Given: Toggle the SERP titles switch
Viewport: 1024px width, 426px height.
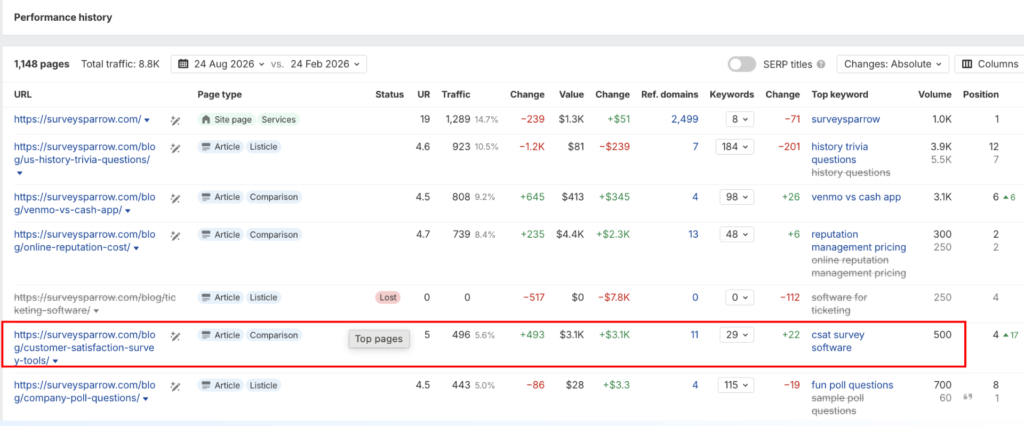Looking at the screenshot, I should (x=742, y=64).
